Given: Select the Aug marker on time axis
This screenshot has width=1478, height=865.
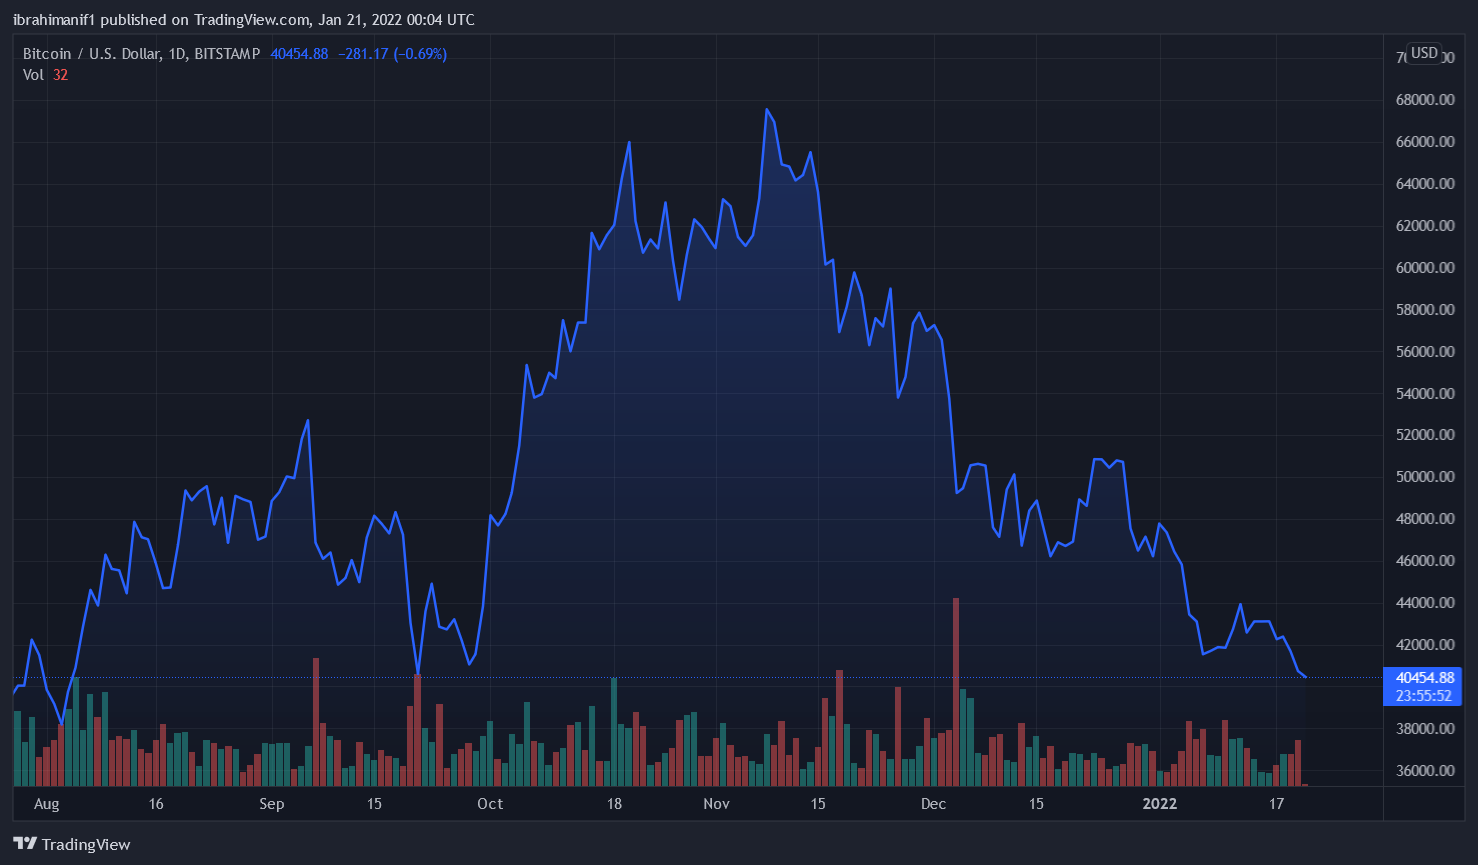Looking at the screenshot, I should point(46,804).
